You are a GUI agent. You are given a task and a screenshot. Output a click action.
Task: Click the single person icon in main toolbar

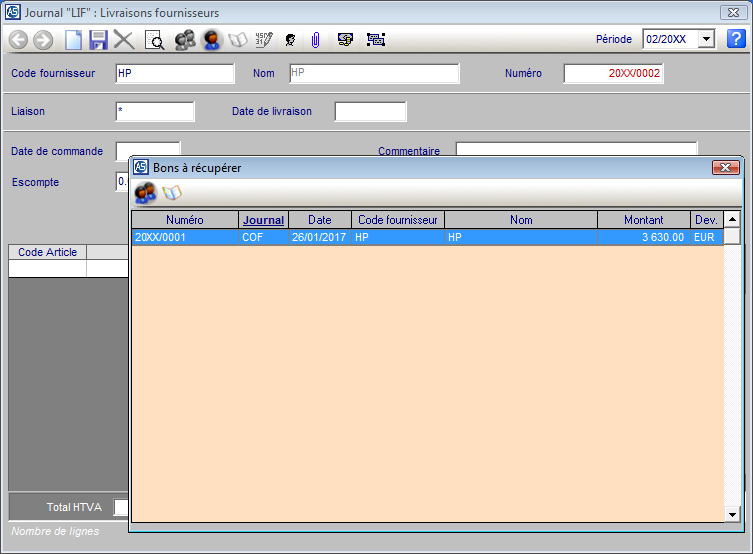tap(212, 40)
